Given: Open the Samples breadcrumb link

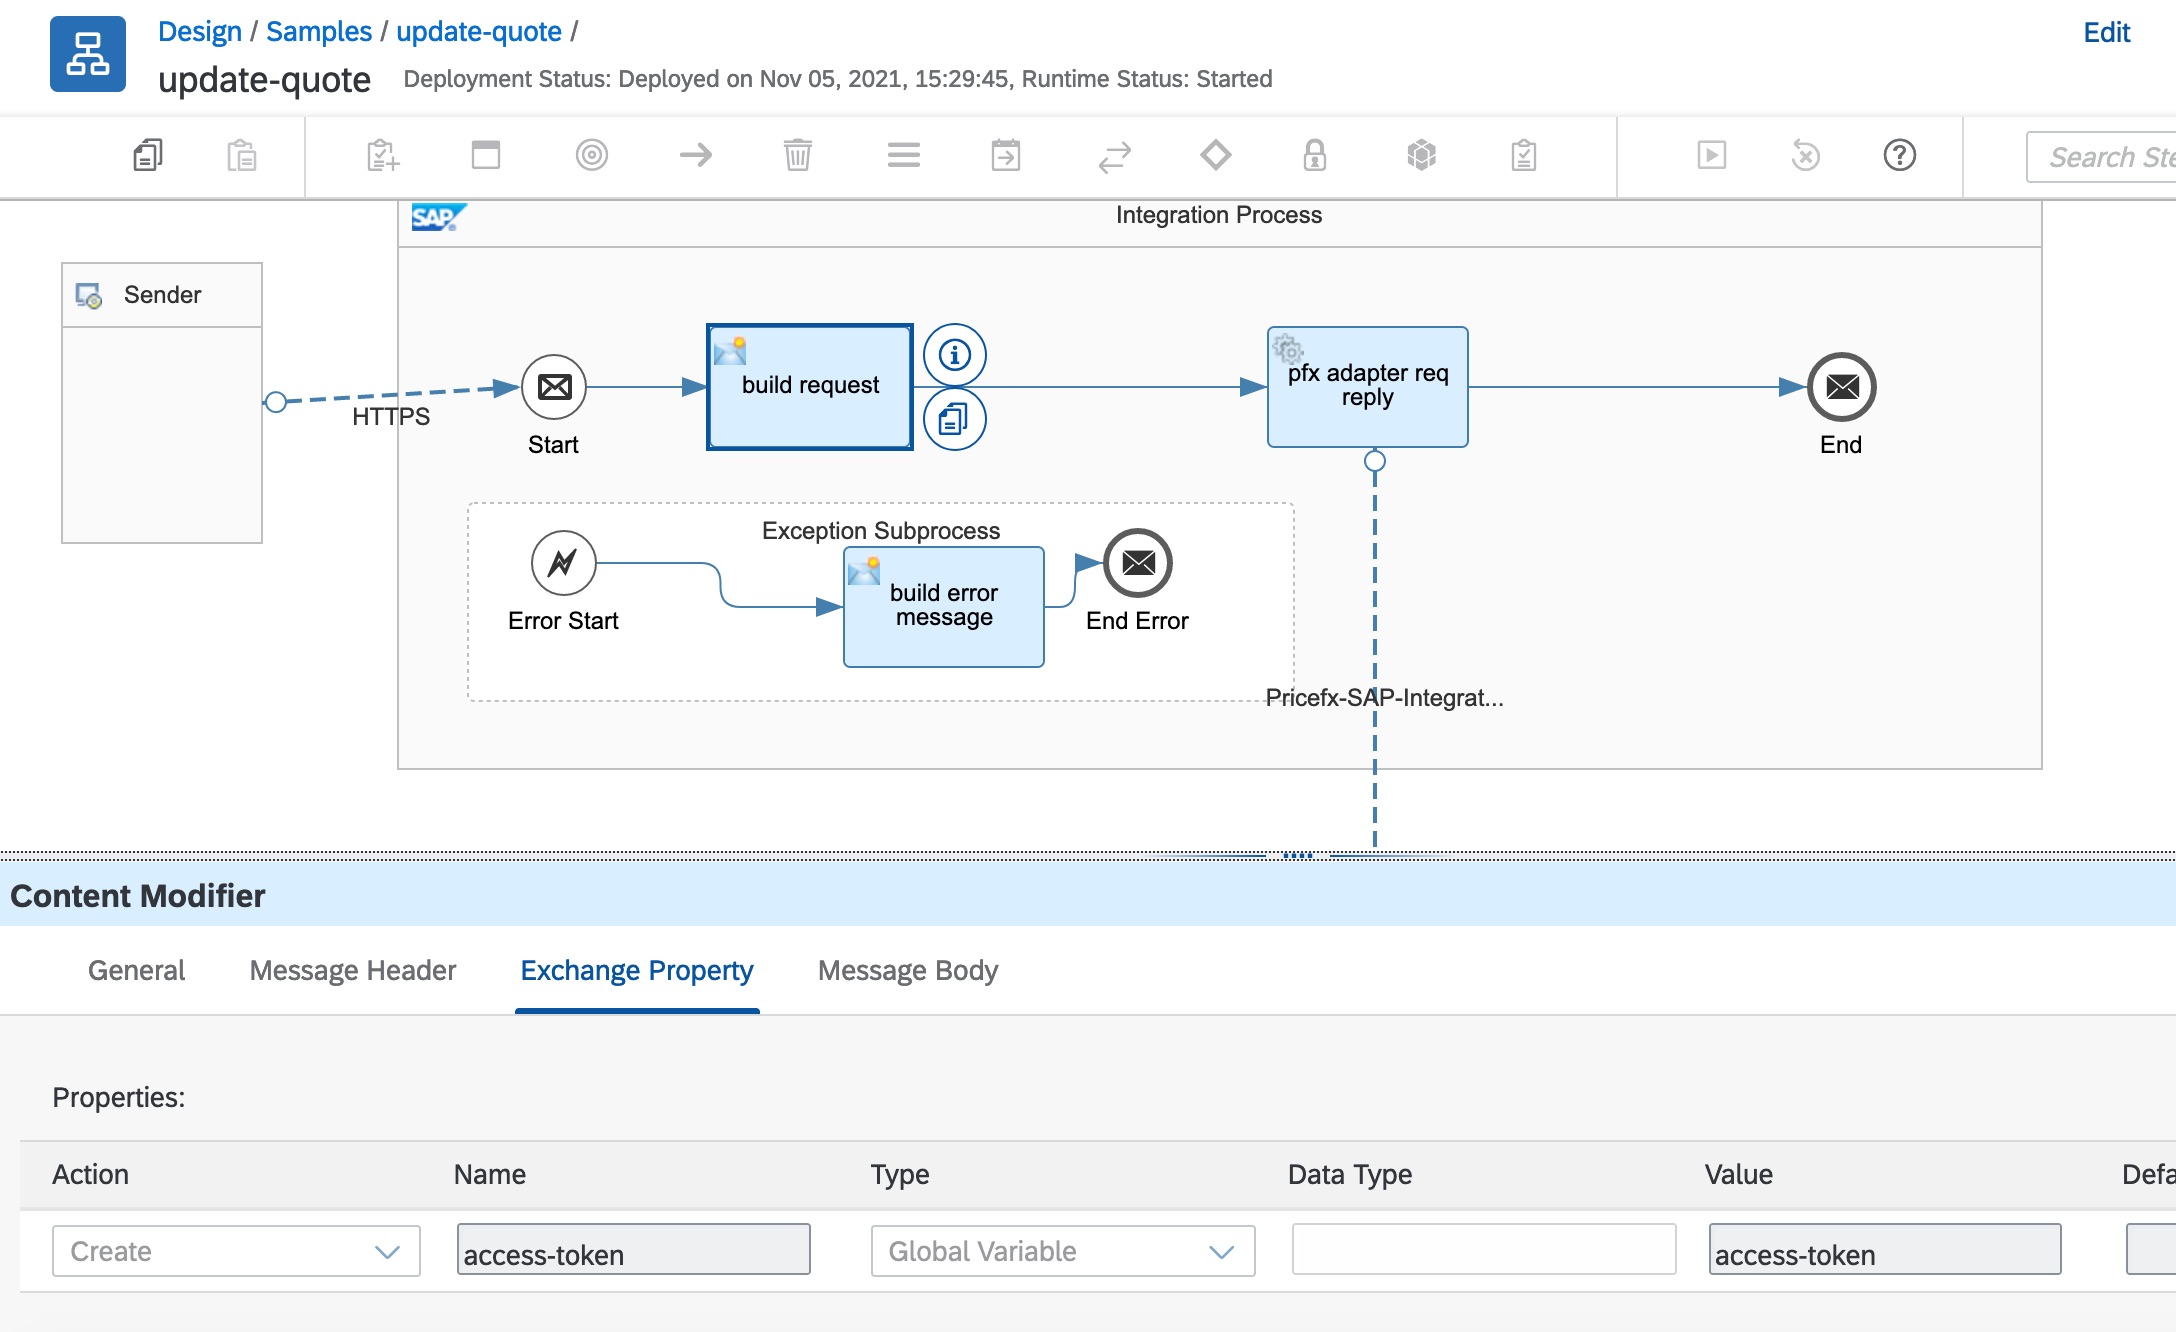Looking at the screenshot, I should tap(318, 31).
